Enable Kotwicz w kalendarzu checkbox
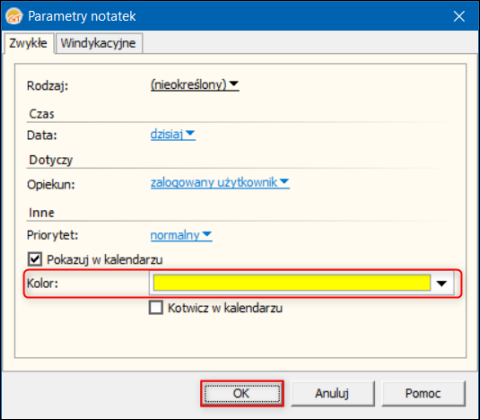The image size is (480, 420). coord(156,308)
